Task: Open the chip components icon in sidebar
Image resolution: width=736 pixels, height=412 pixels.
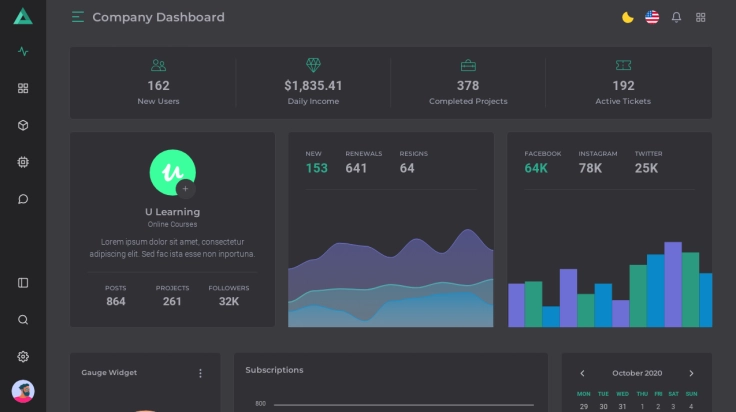Action: pos(23,162)
